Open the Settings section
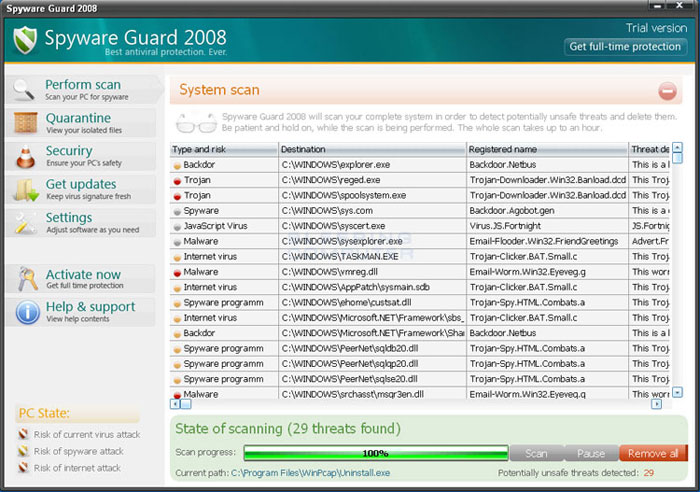700x492 pixels. click(x=81, y=223)
